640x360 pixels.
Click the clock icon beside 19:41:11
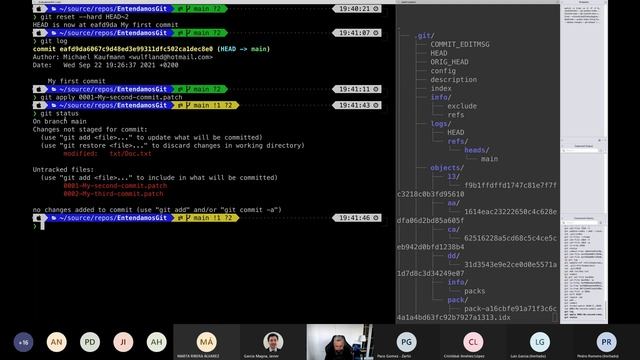(376, 89)
